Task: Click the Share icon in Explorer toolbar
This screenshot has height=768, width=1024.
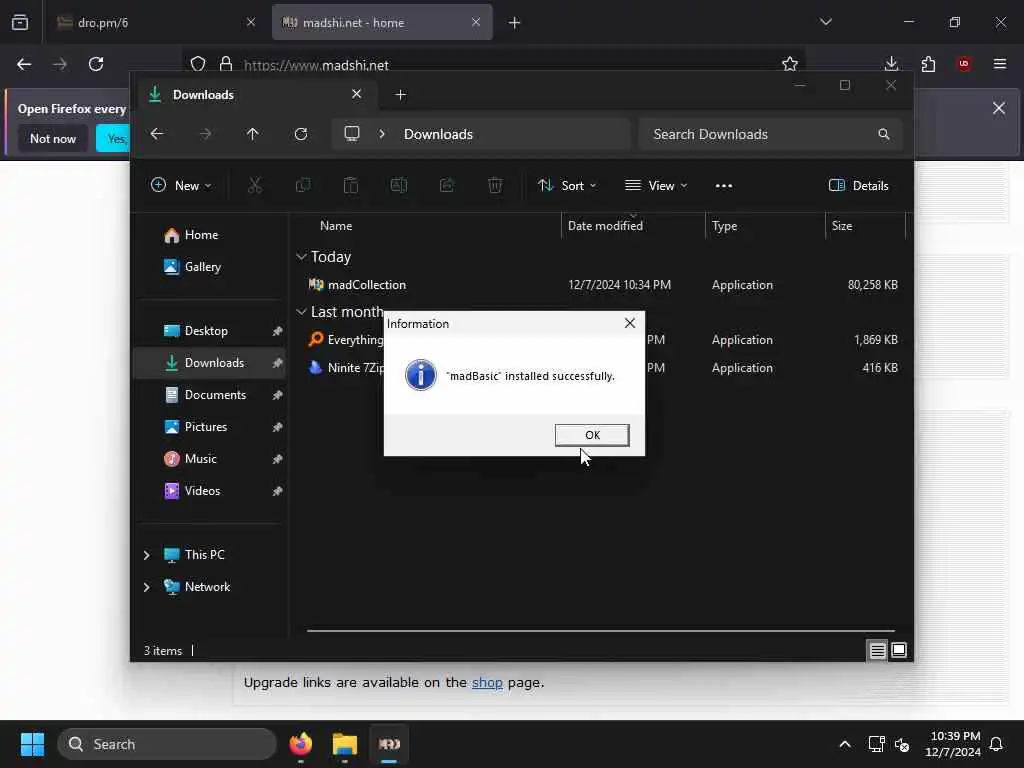Action: (447, 185)
